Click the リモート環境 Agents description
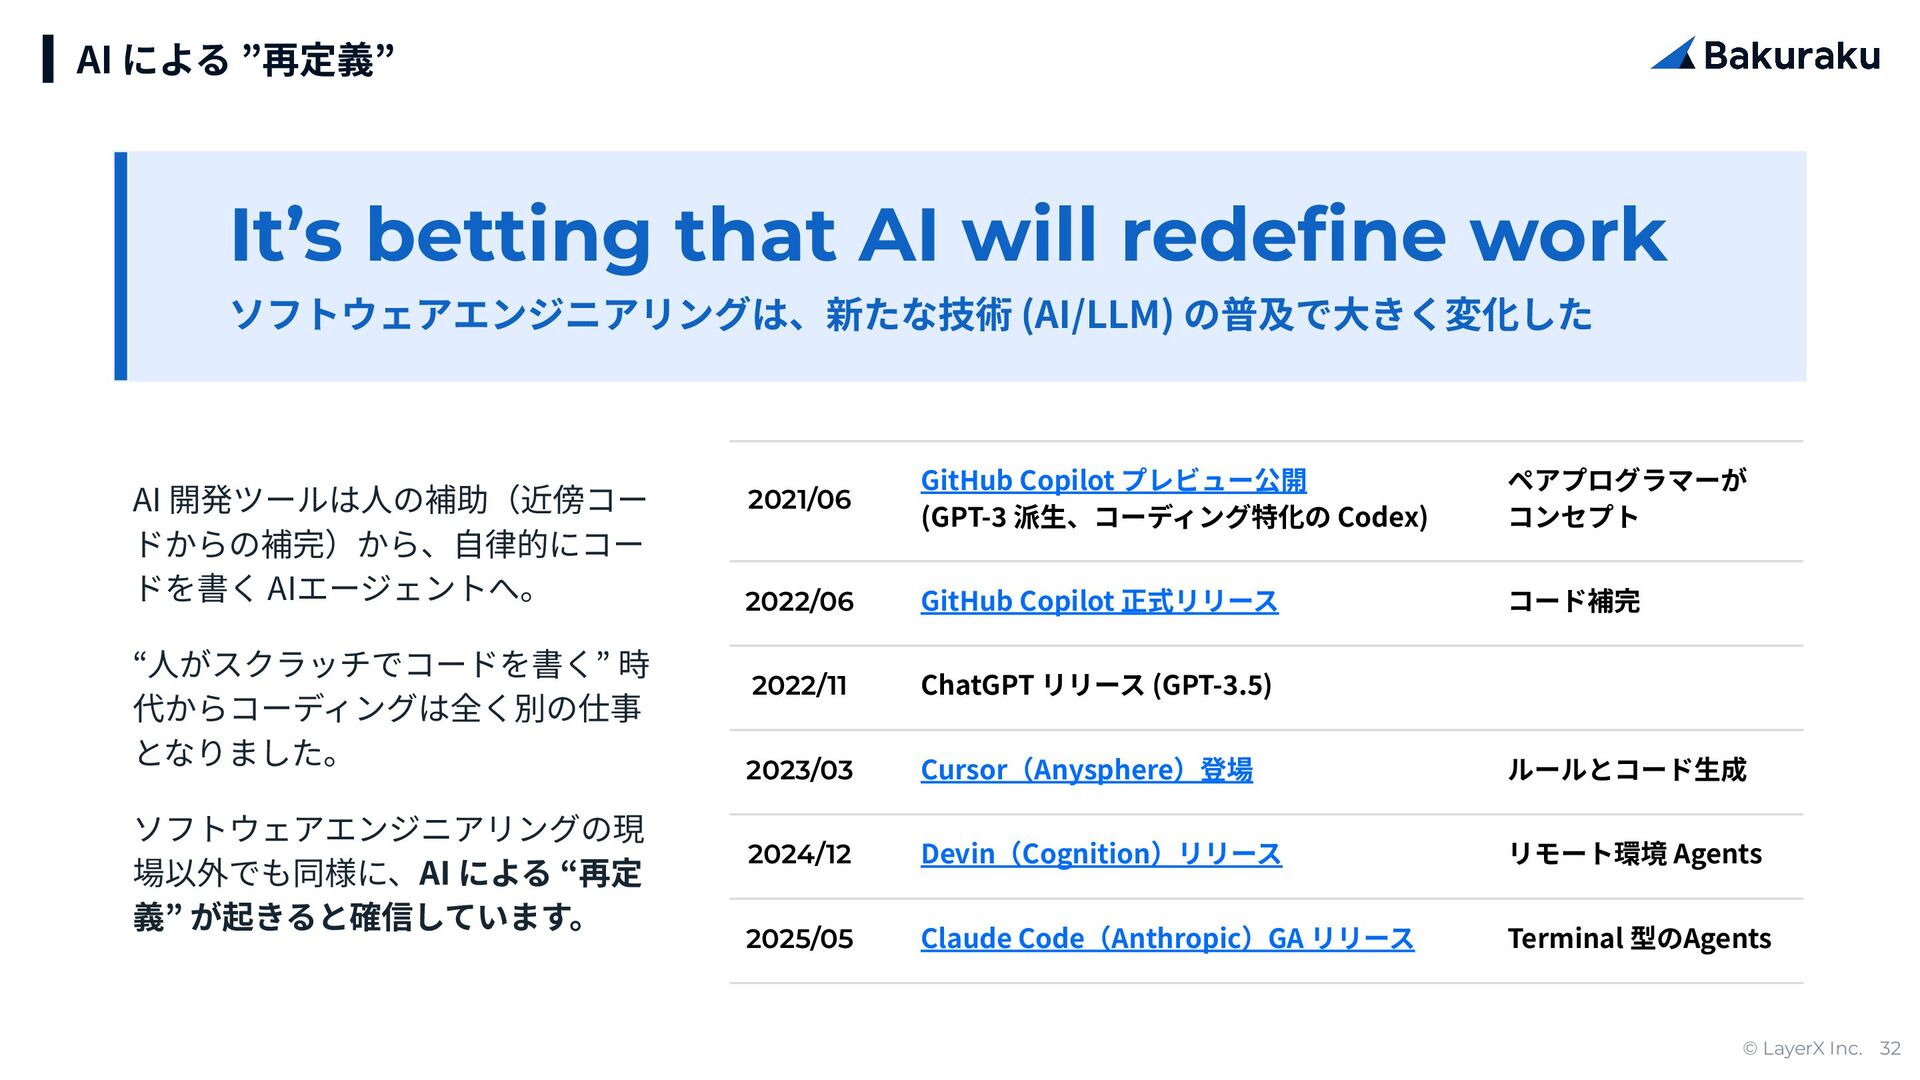The width and height of the screenshot is (1920, 1080). (x=1634, y=855)
